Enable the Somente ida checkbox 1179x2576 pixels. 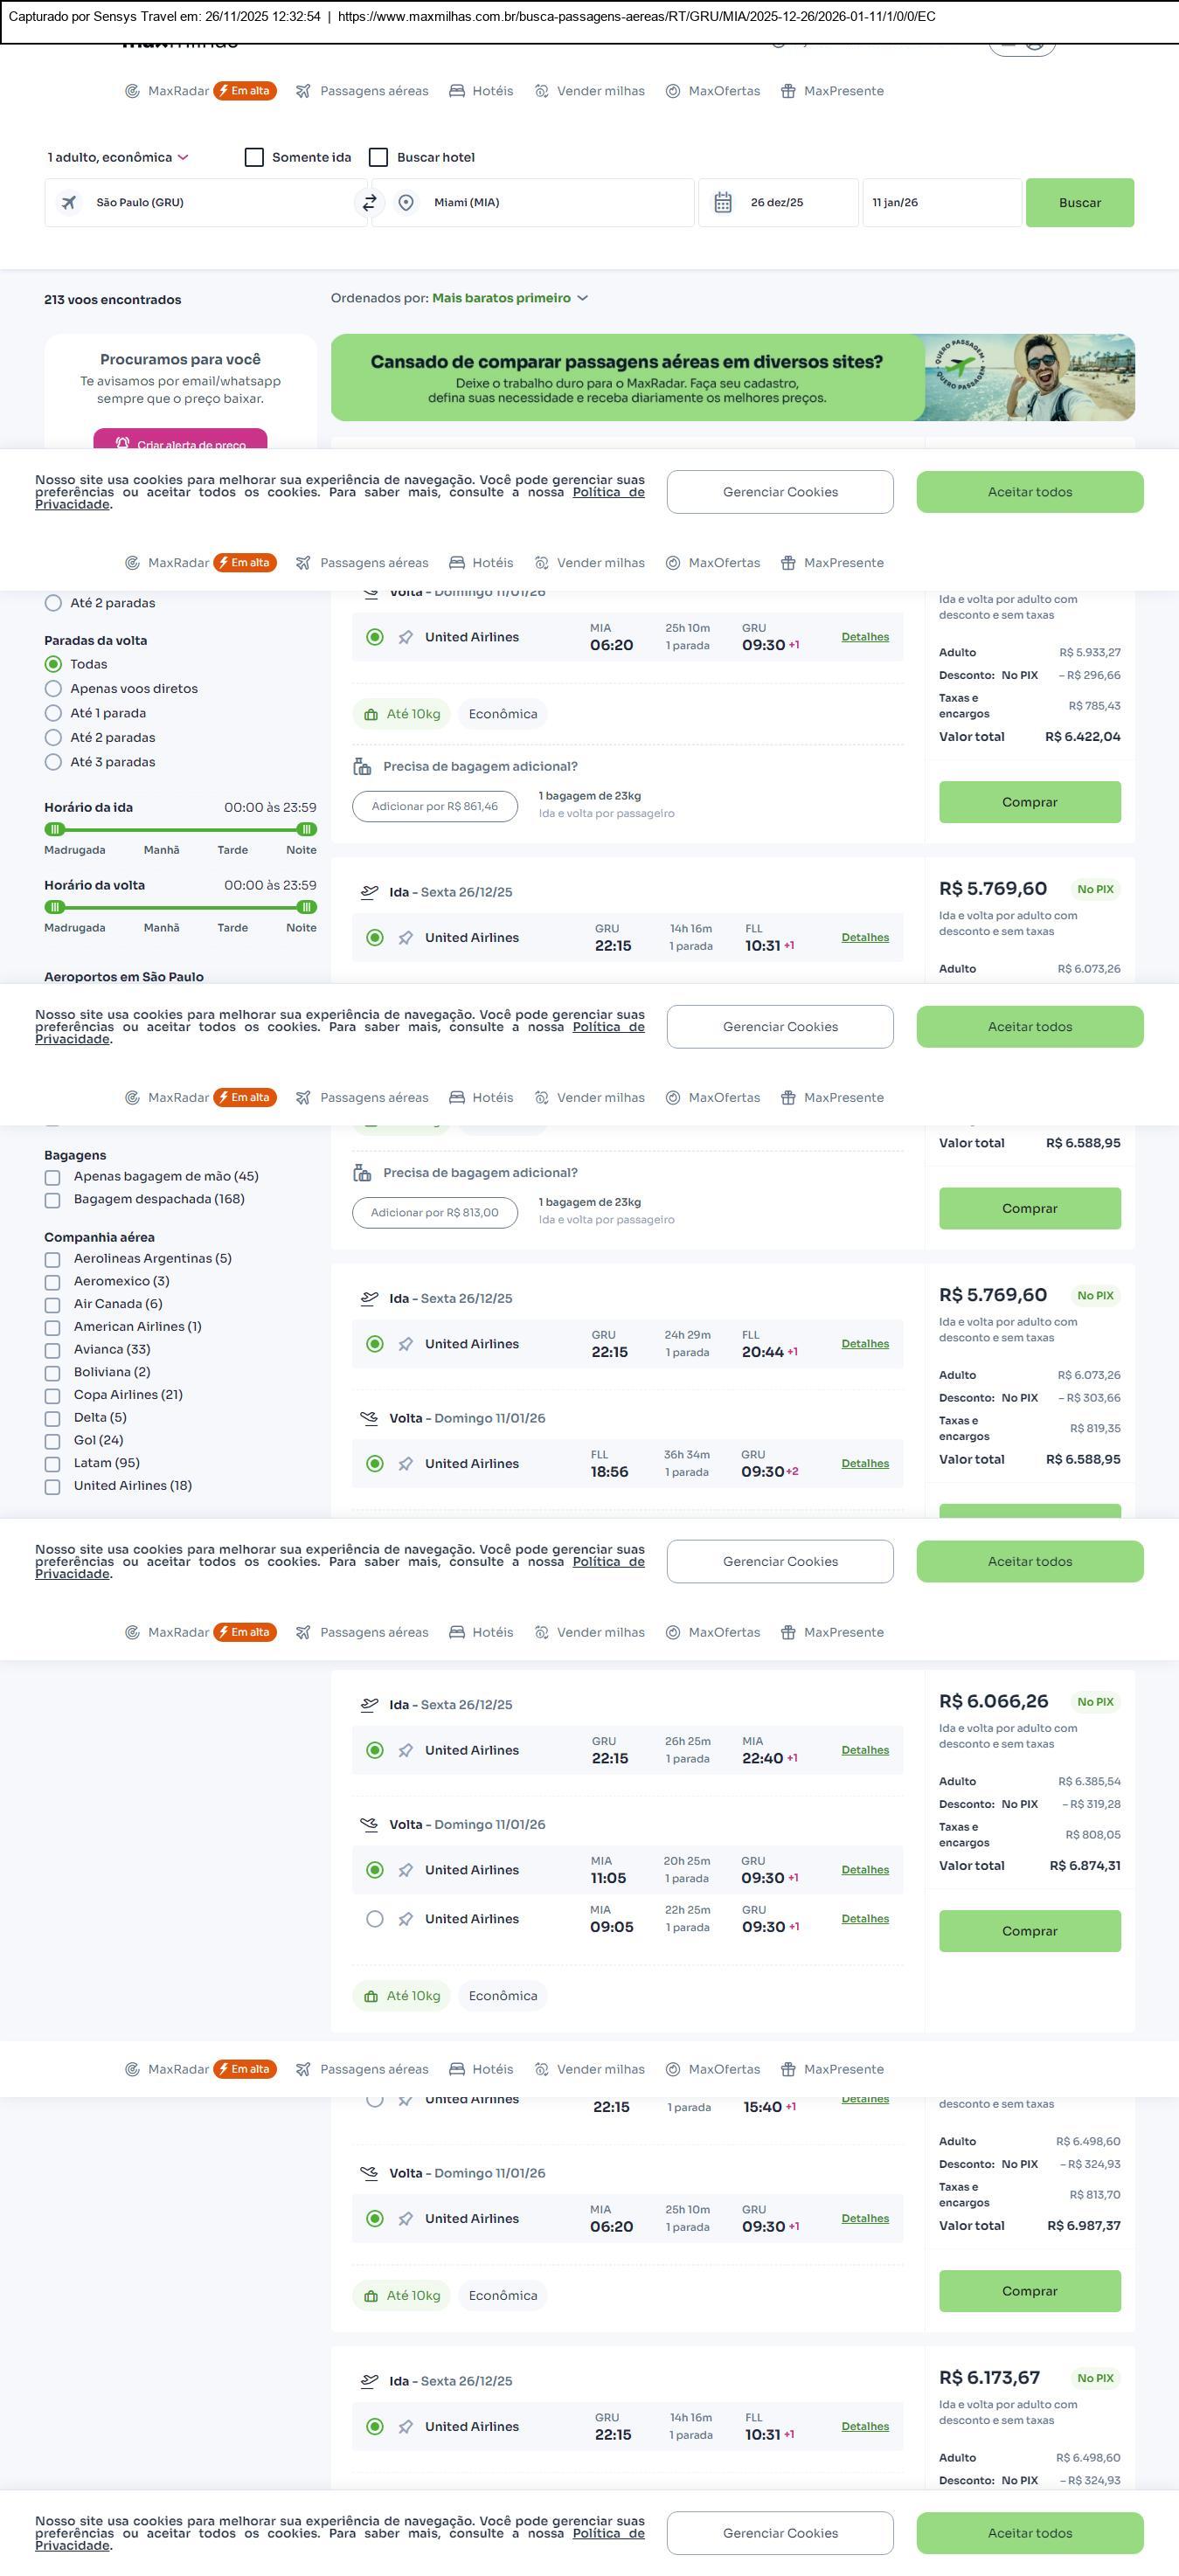coord(255,158)
